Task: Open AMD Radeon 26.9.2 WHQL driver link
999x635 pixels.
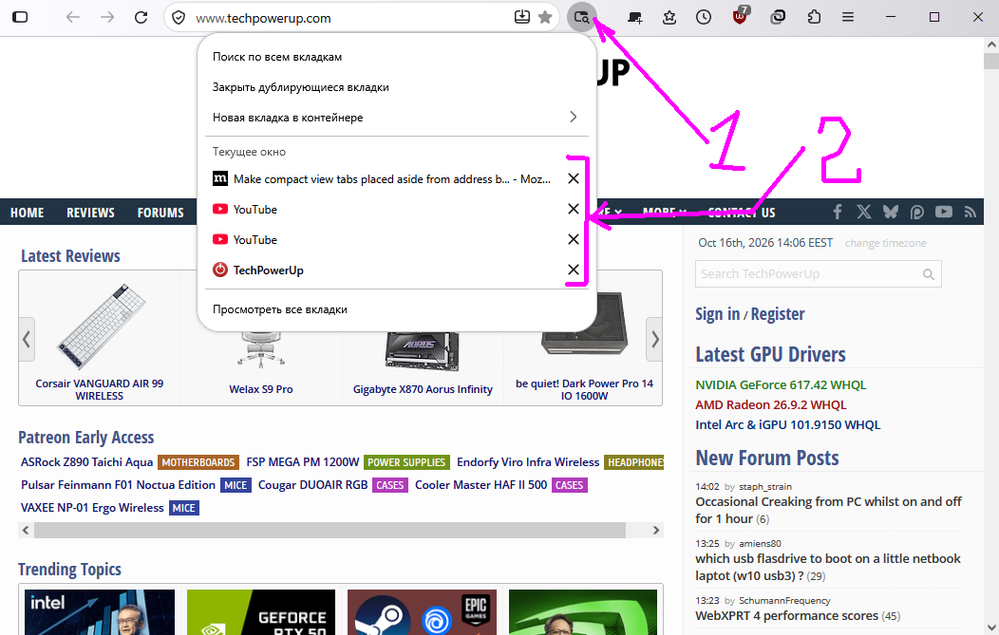Action: [x=771, y=404]
